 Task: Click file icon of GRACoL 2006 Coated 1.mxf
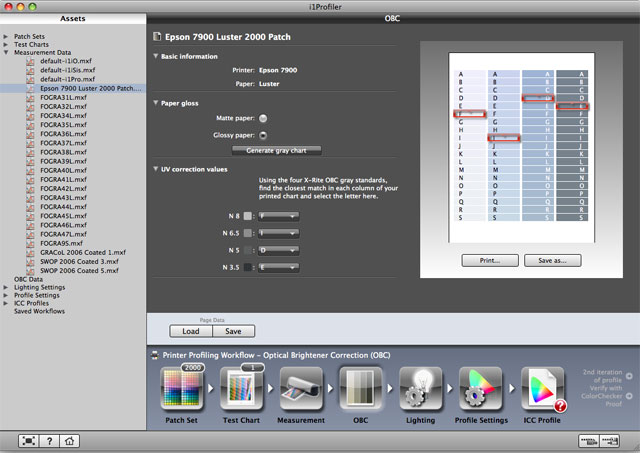pos(30,252)
